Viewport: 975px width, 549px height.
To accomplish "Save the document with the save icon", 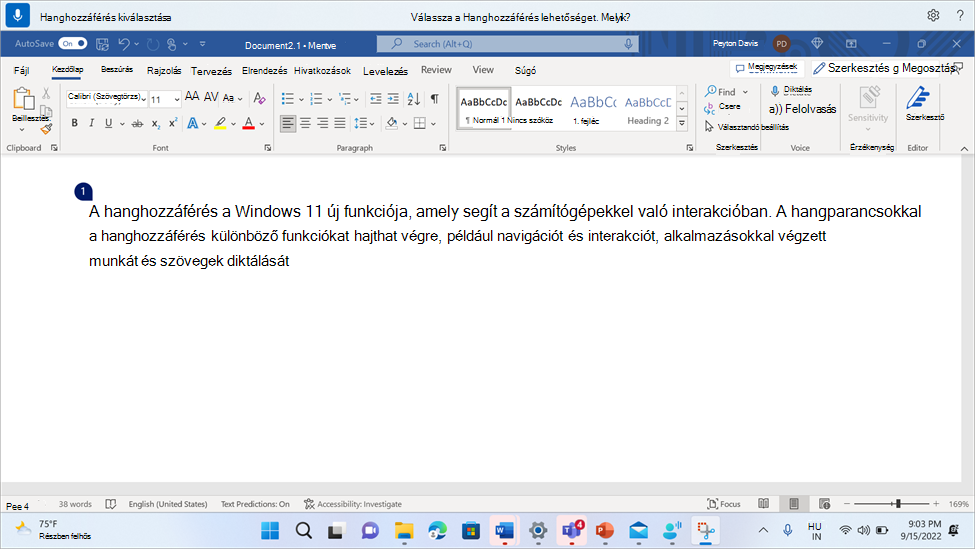I will click(x=103, y=44).
